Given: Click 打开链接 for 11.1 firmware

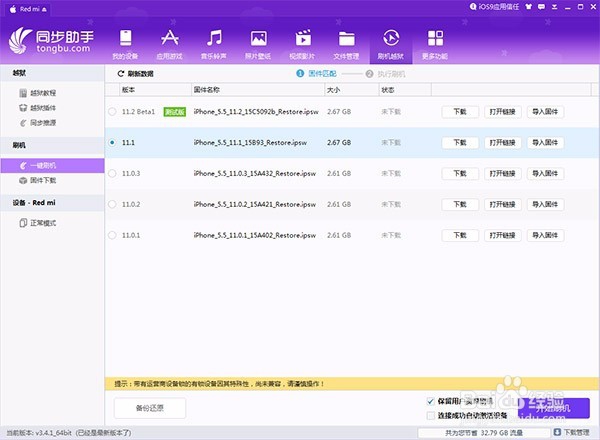Looking at the screenshot, I should [502, 142].
